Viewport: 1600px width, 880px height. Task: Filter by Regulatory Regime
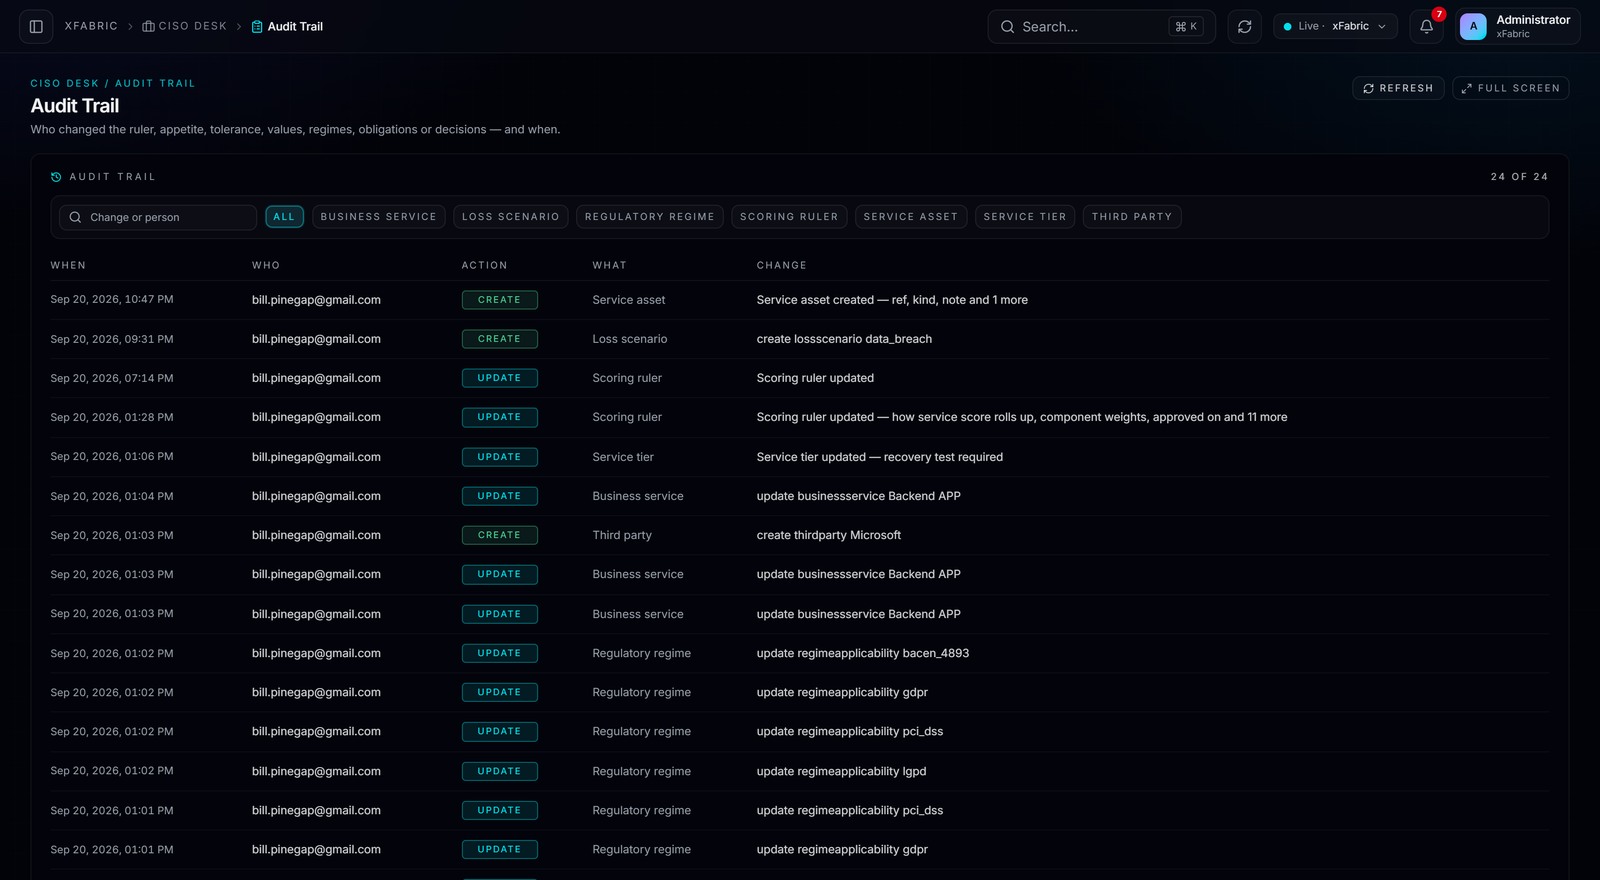coord(650,217)
